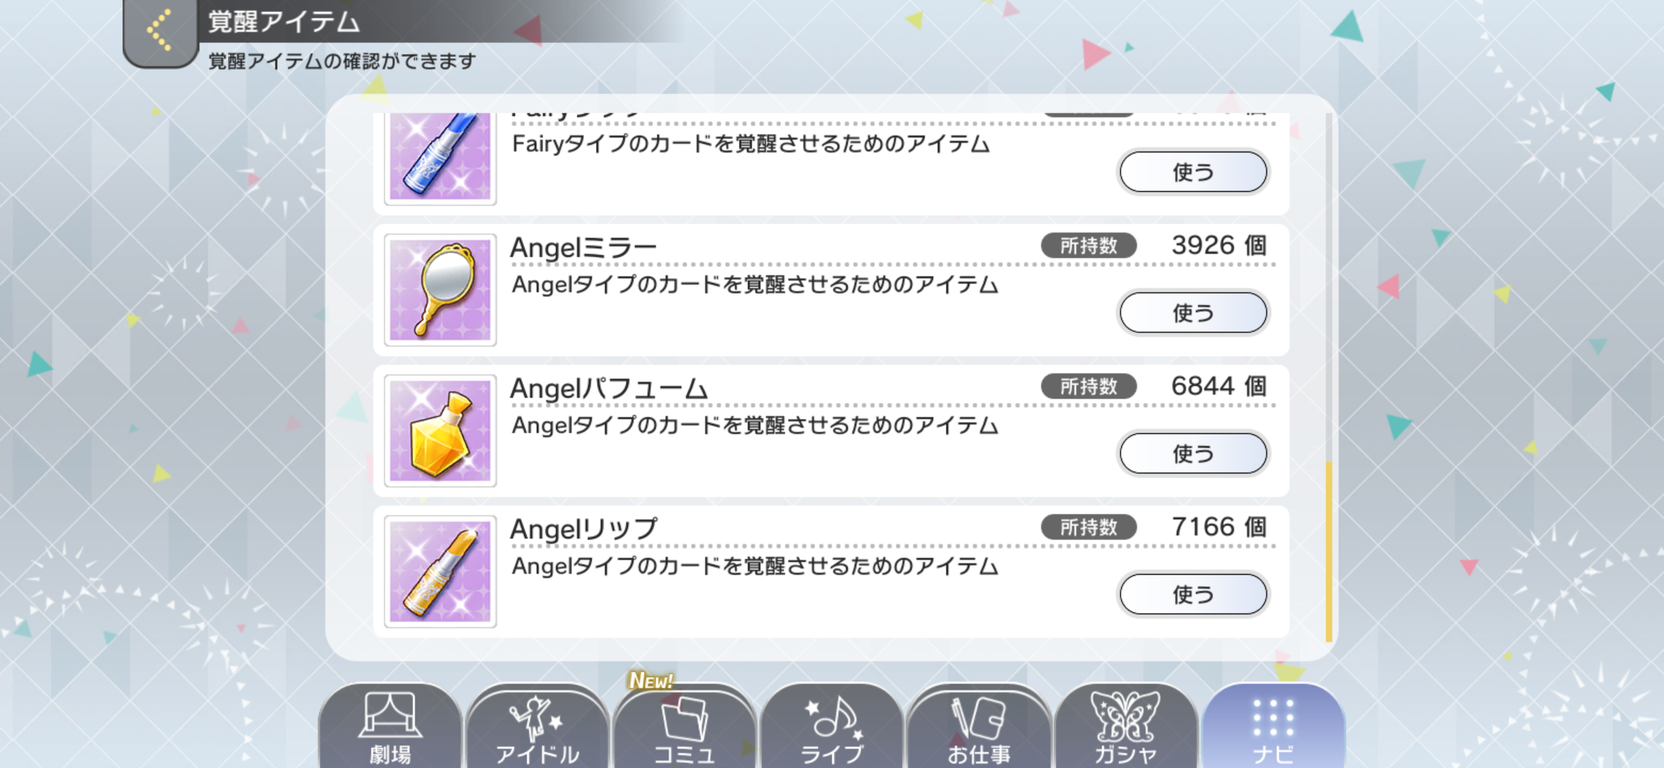Tap the Angel Mirror item icon
This screenshot has height=768, width=1664.
pos(440,290)
